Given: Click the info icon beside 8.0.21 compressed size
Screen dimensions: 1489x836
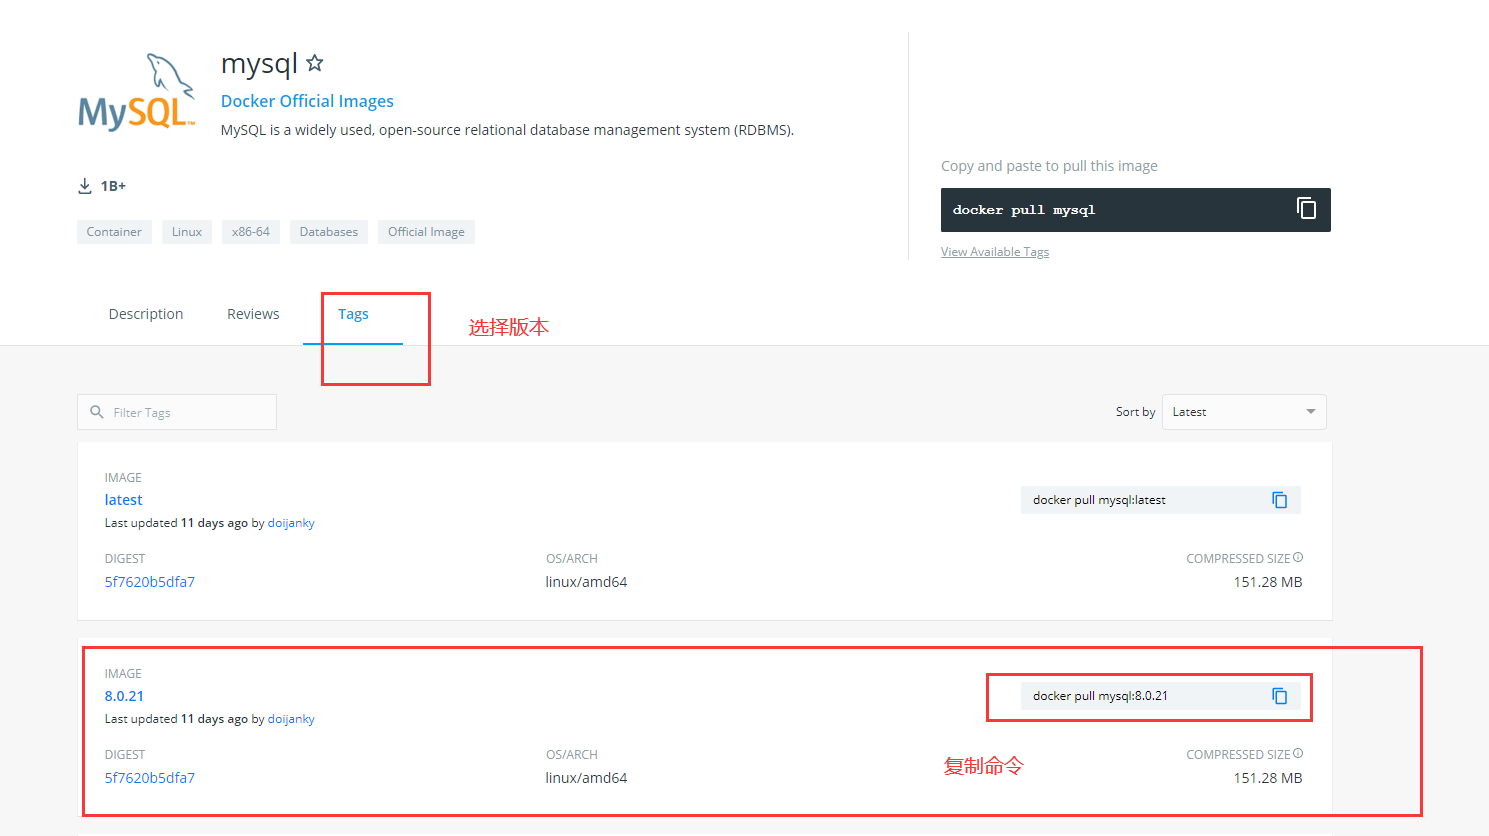Looking at the screenshot, I should (1298, 754).
